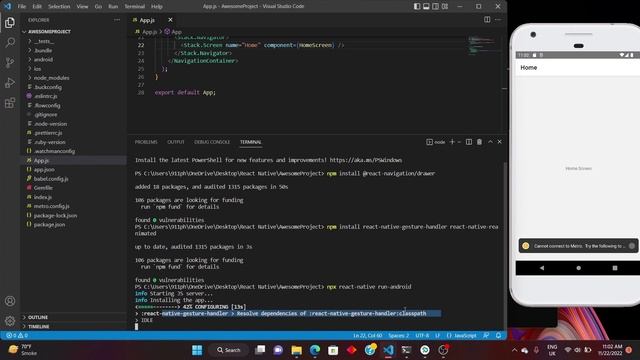Switch to the Debug Console tab
This screenshot has height=360, width=640.
point(212,142)
